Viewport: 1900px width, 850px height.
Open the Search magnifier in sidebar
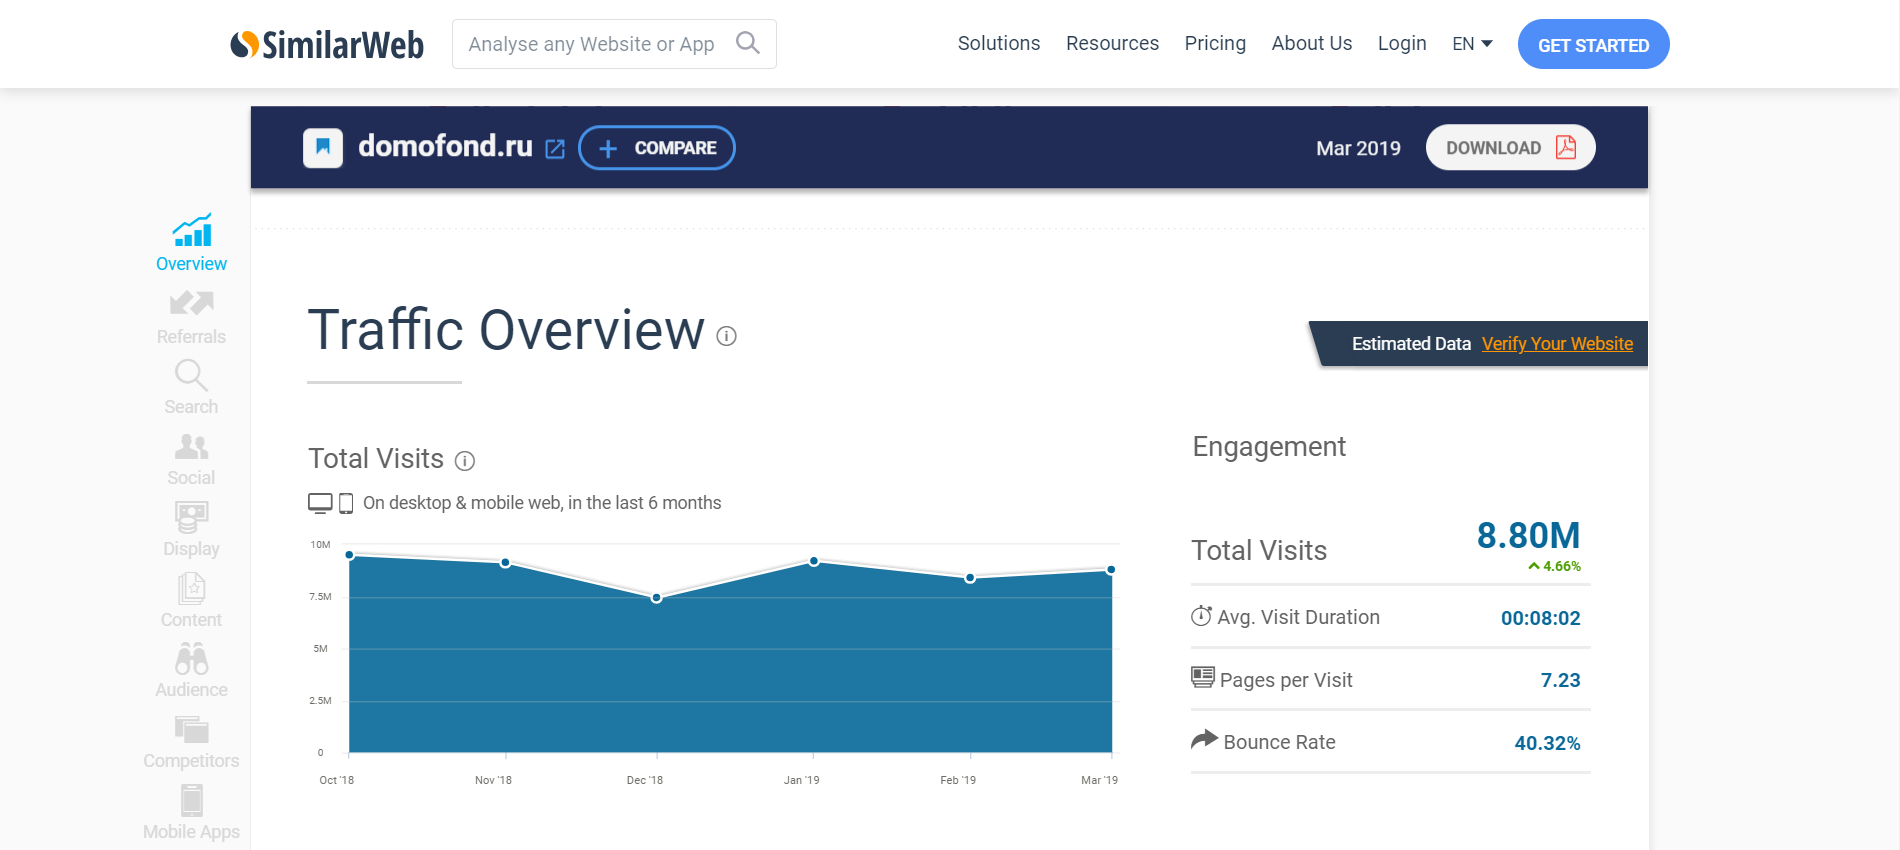[x=191, y=376]
